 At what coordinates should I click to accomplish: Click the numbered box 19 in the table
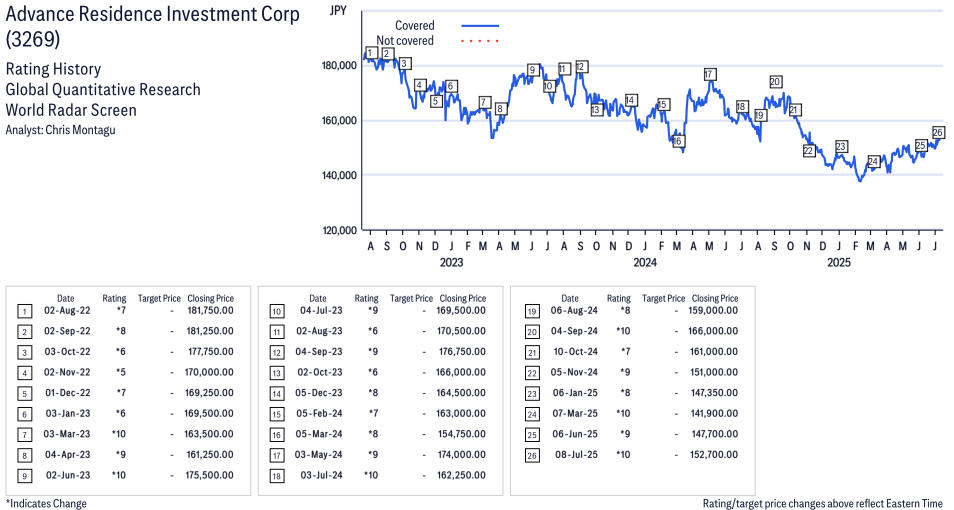pyautogui.click(x=532, y=312)
